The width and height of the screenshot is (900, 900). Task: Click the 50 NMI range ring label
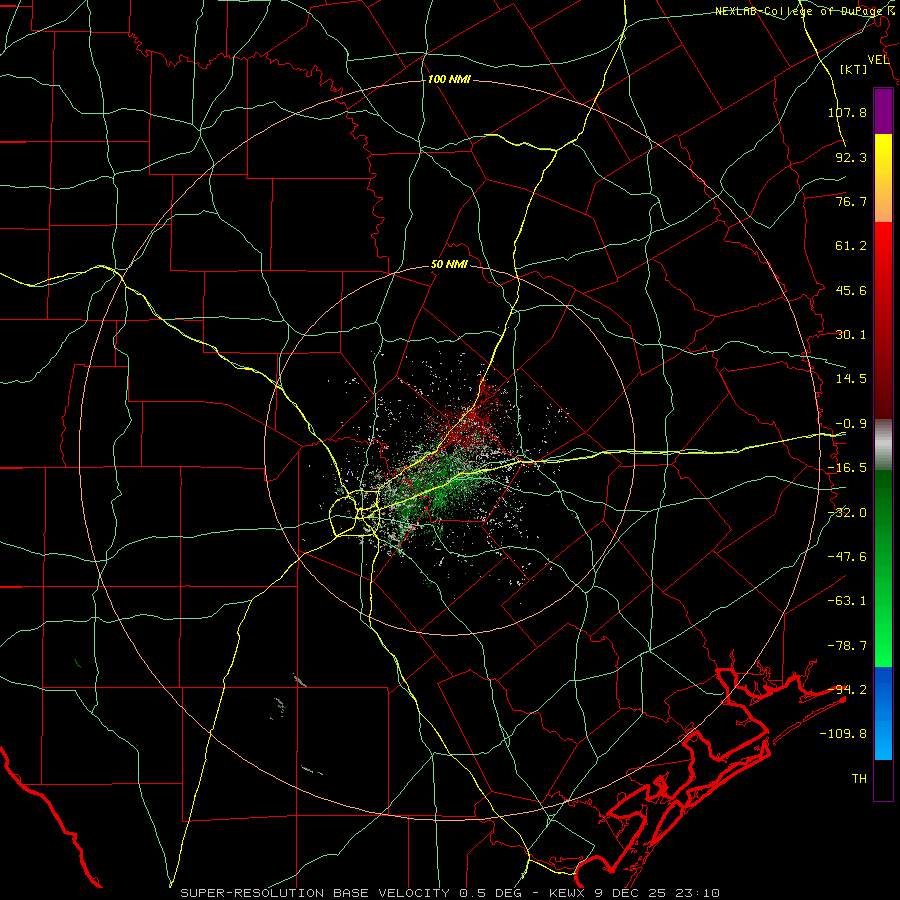pyautogui.click(x=449, y=265)
